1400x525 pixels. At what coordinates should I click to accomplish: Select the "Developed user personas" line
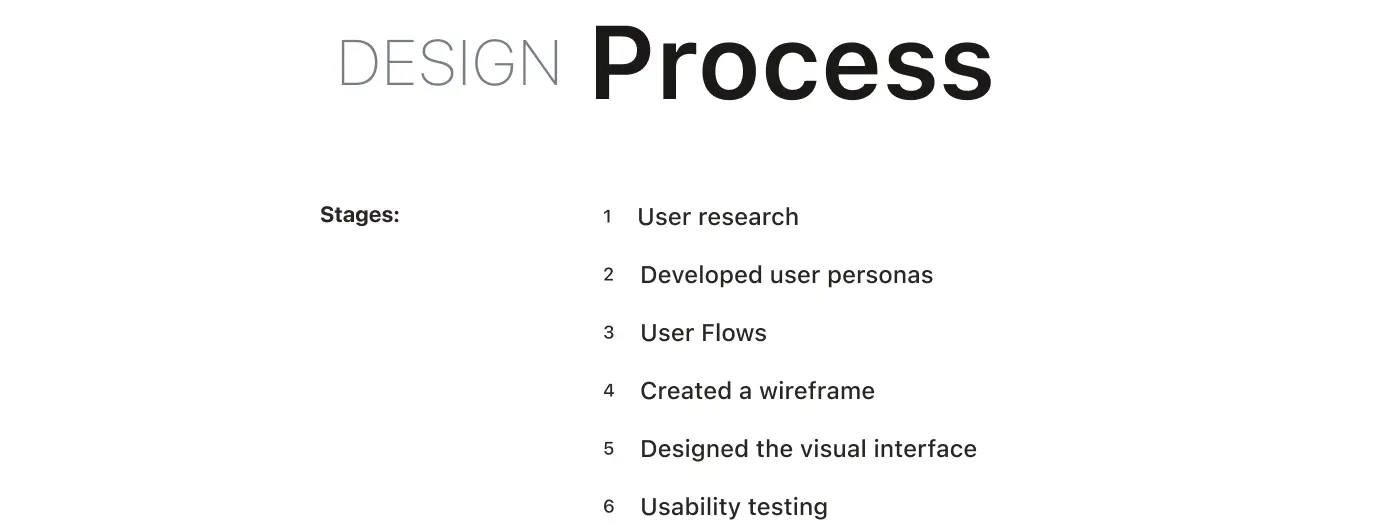click(786, 275)
